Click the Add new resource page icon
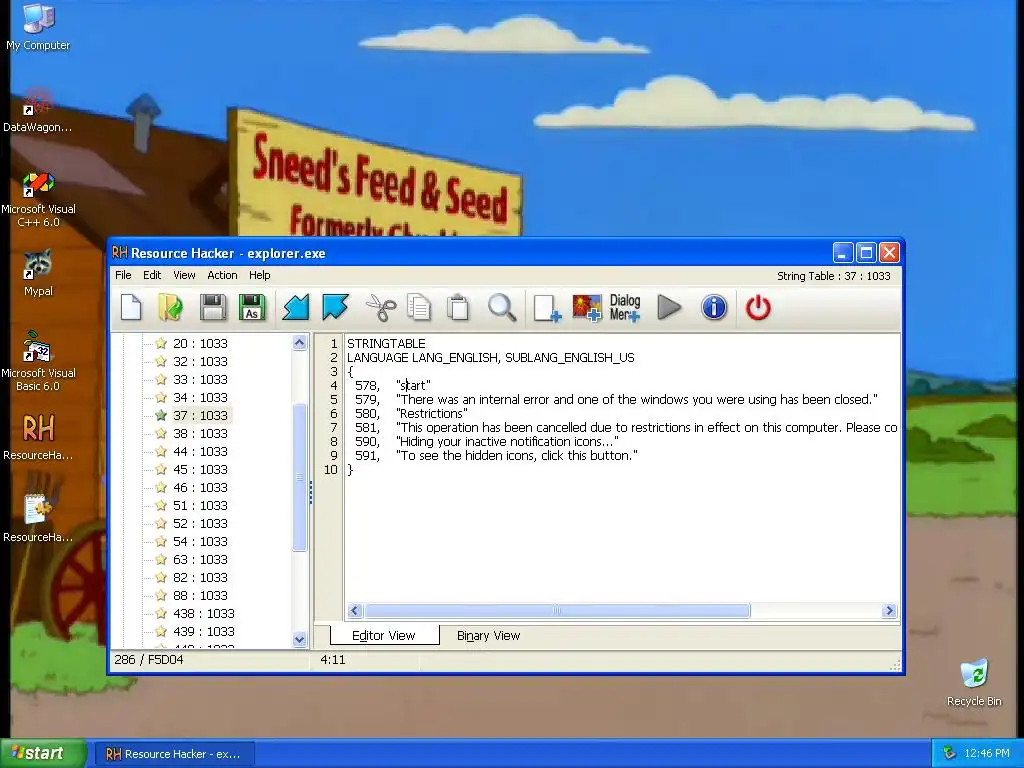The height and width of the screenshot is (768, 1024). [547, 308]
